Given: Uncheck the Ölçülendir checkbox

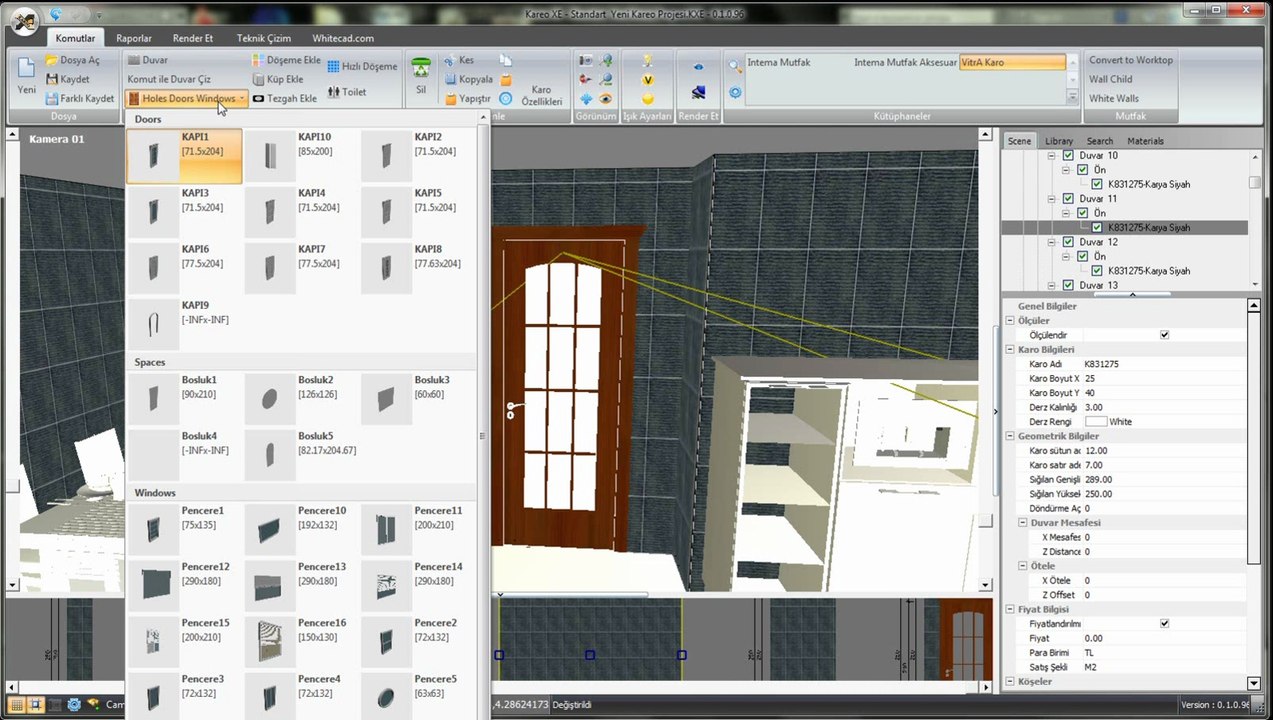Looking at the screenshot, I should 1164,335.
